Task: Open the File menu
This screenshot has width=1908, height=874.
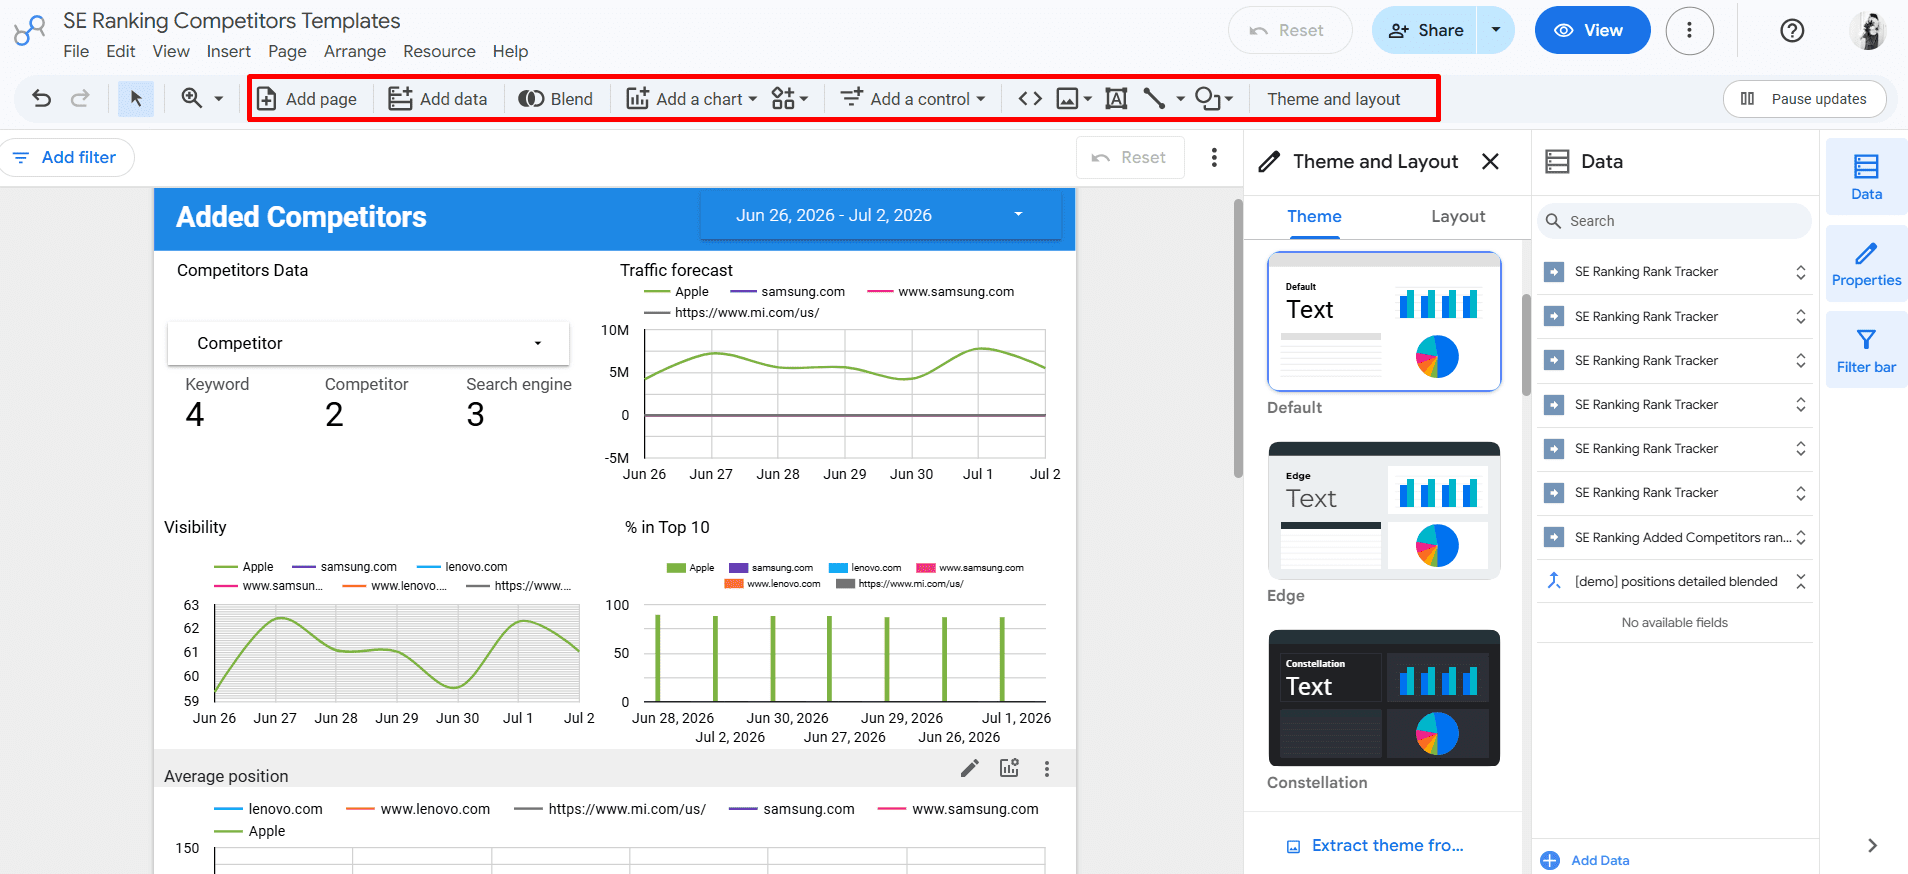Action: [76, 51]
